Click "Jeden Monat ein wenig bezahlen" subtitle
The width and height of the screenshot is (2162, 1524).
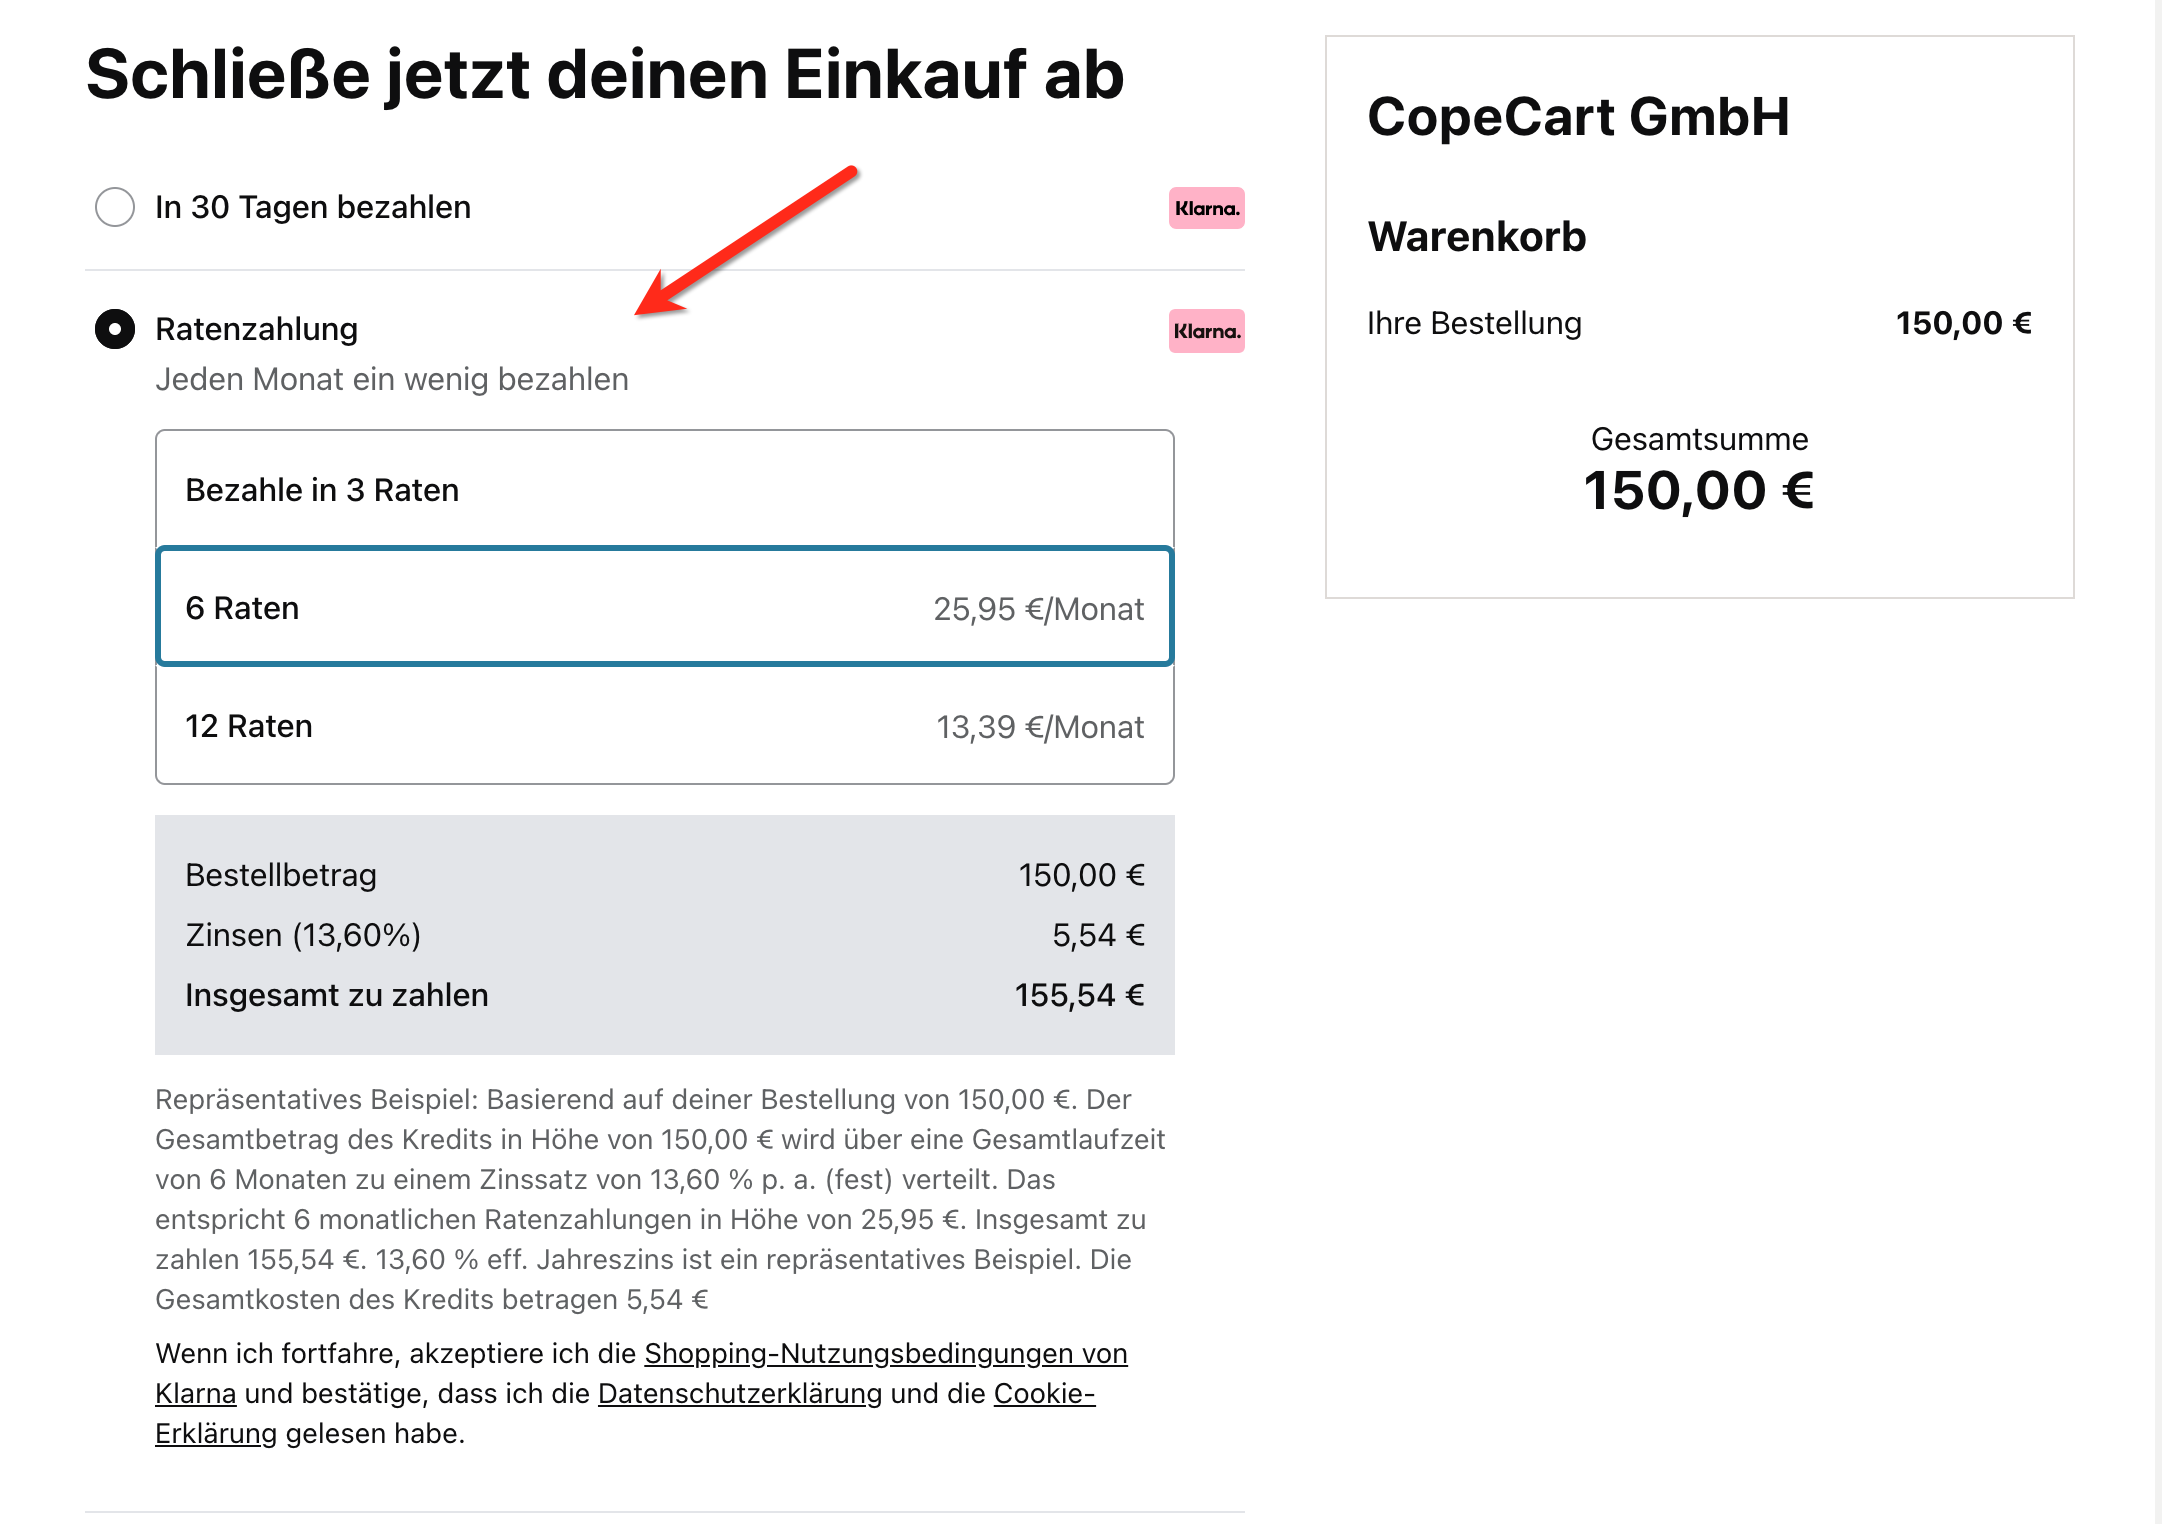[x=391, y=379]
